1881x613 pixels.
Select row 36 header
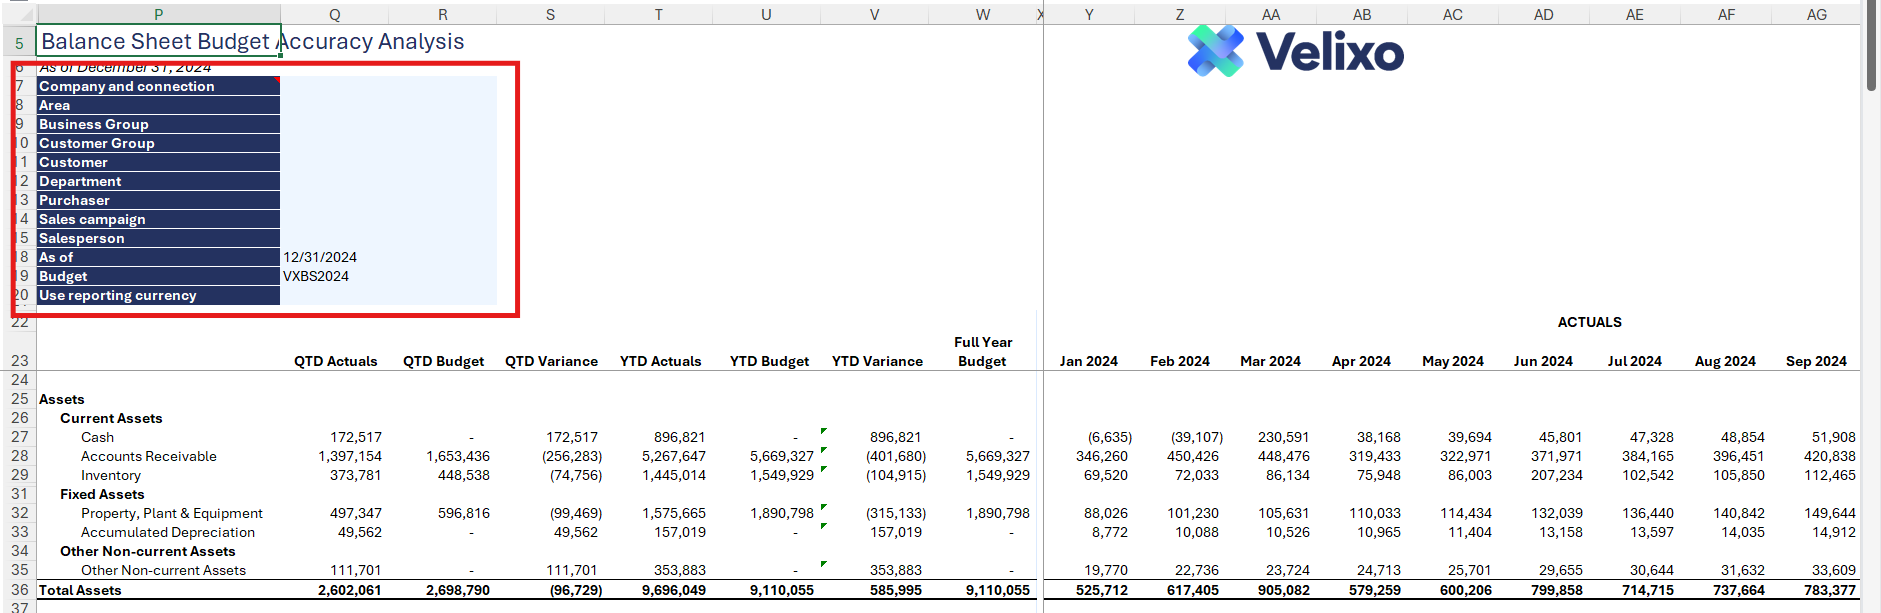19,590
